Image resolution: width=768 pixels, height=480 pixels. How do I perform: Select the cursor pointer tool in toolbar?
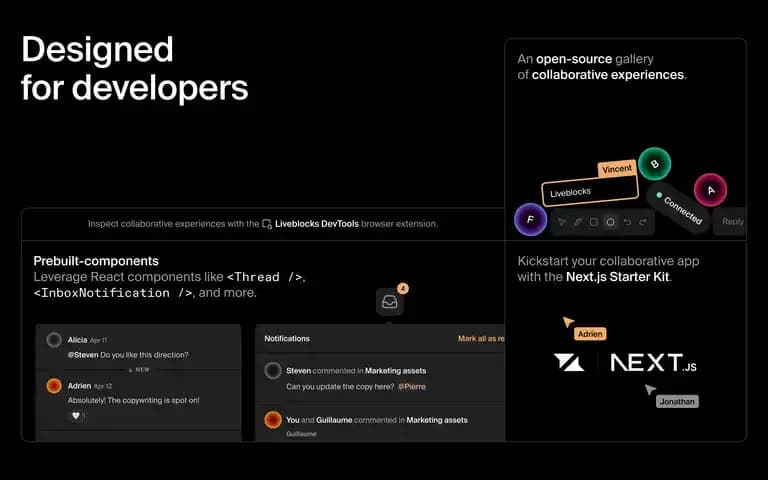click(x=562, y=222)
